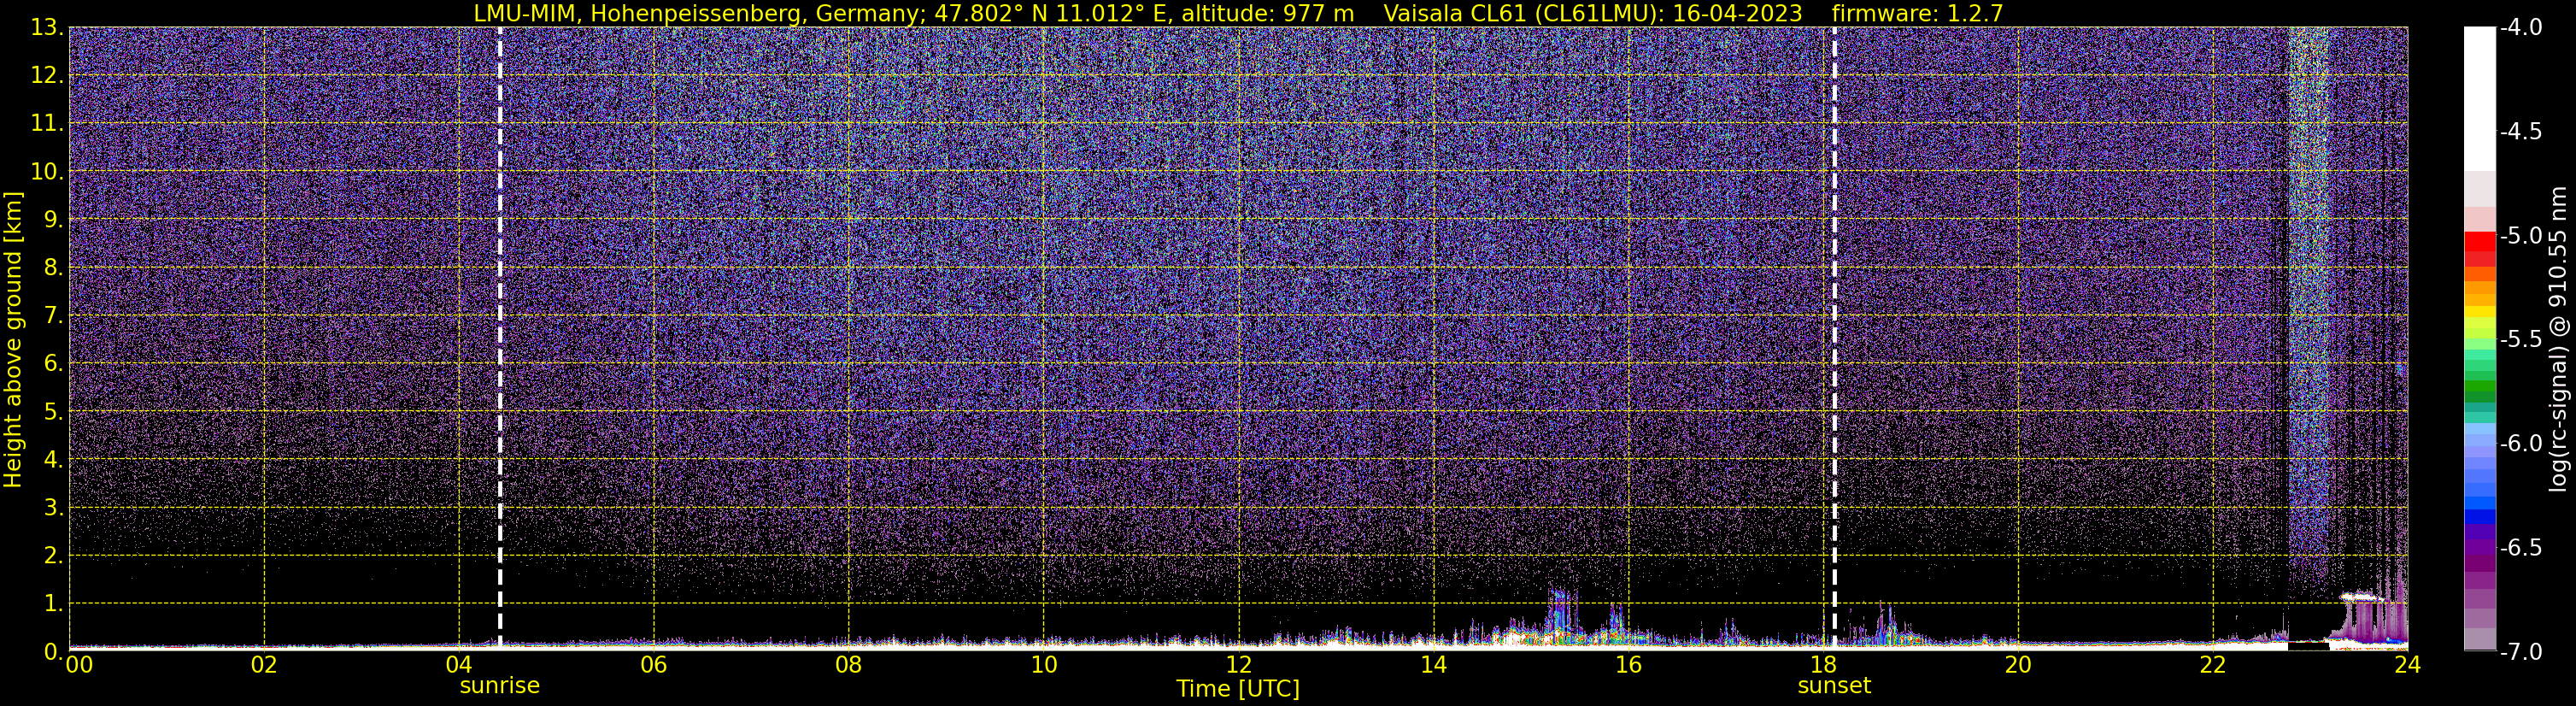
Task: Click the 'Height above ground [km]' axis label
Action: pyautogui.click(x=13, y=339)
